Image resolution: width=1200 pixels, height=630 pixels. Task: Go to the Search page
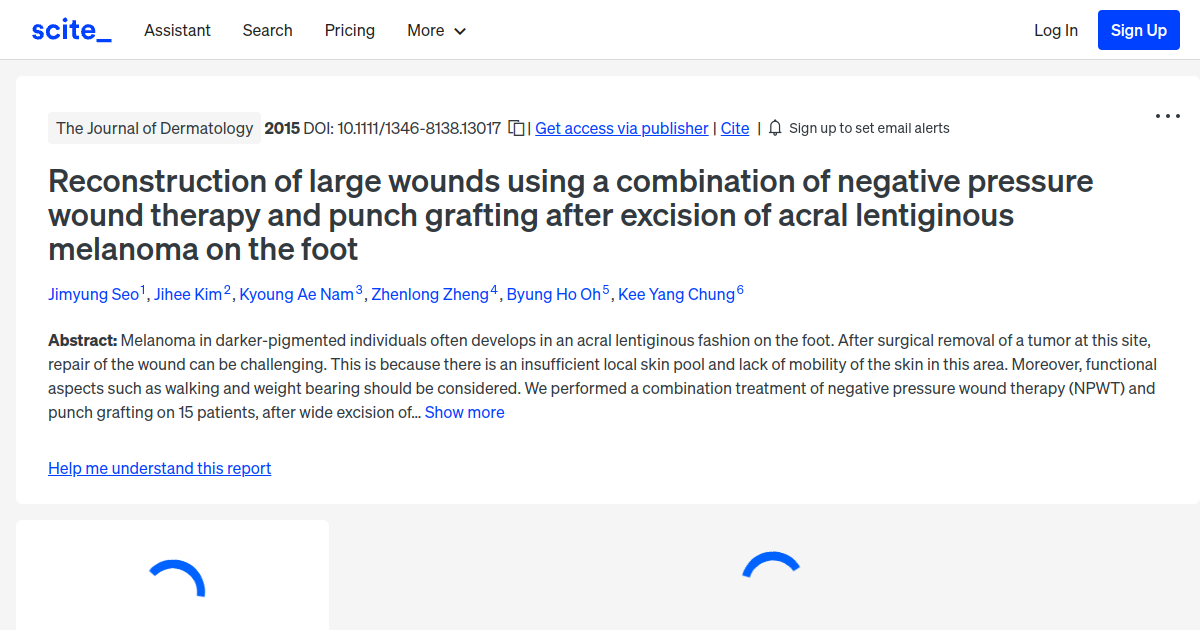click(267, 31)
